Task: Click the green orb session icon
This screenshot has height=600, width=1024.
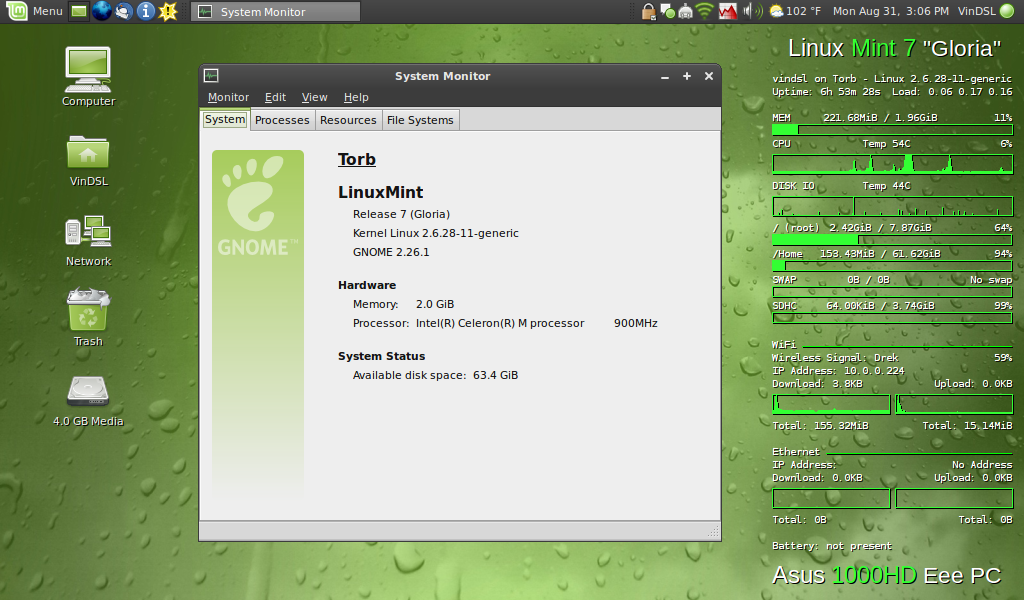Action: (1008, 11)
